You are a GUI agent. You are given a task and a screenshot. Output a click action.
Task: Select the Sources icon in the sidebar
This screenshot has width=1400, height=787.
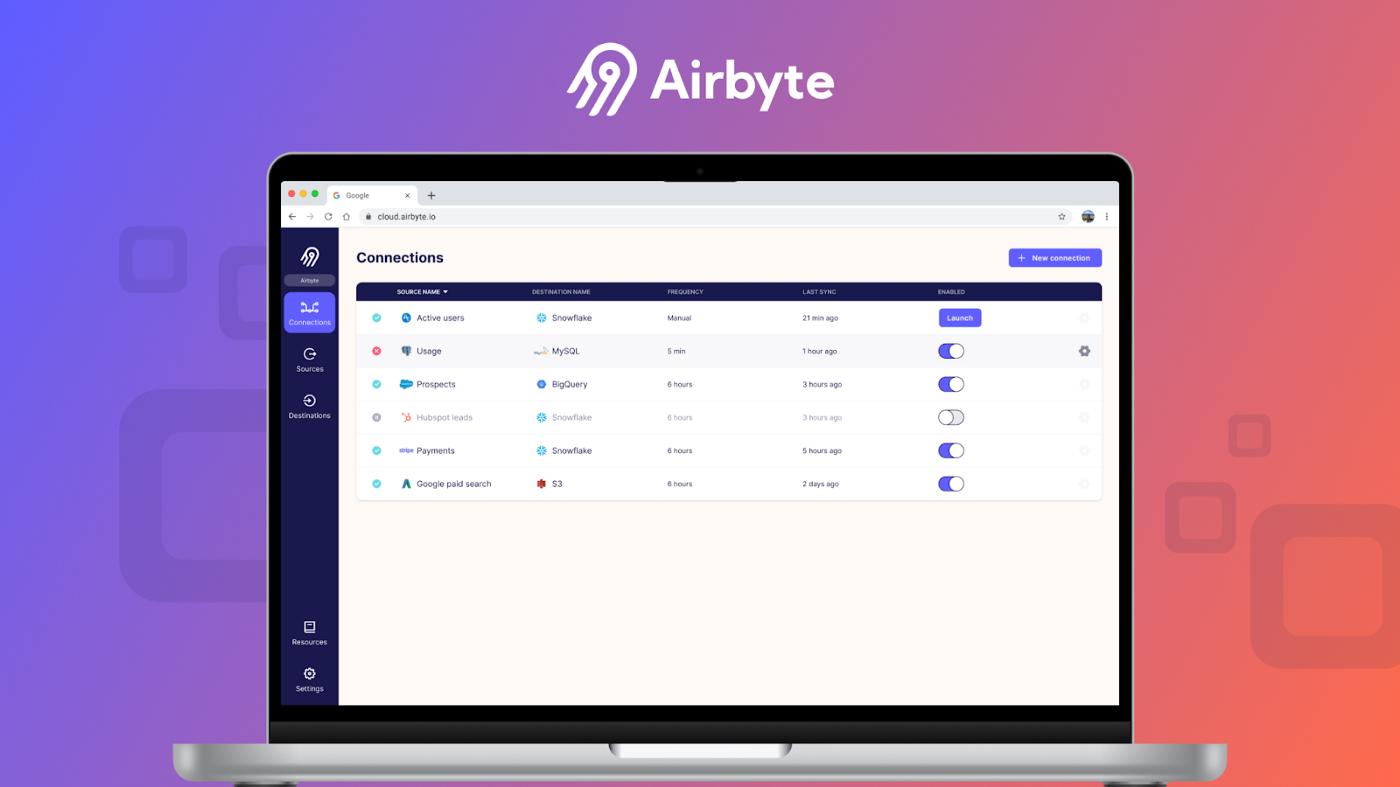(x=309, y=358)
